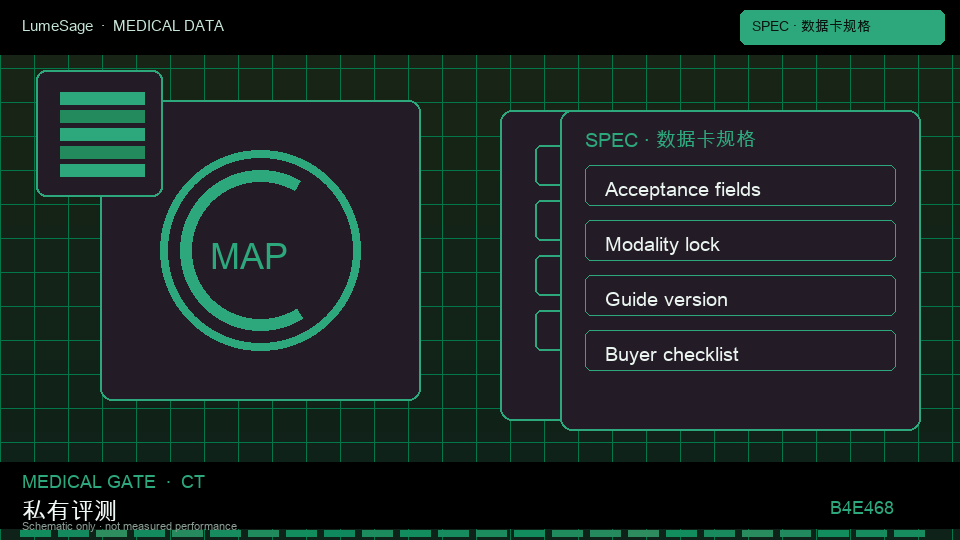This screenshot has height=540, width=960.
Task: Open the Buyer checklist row
Action: coord(740,351)
